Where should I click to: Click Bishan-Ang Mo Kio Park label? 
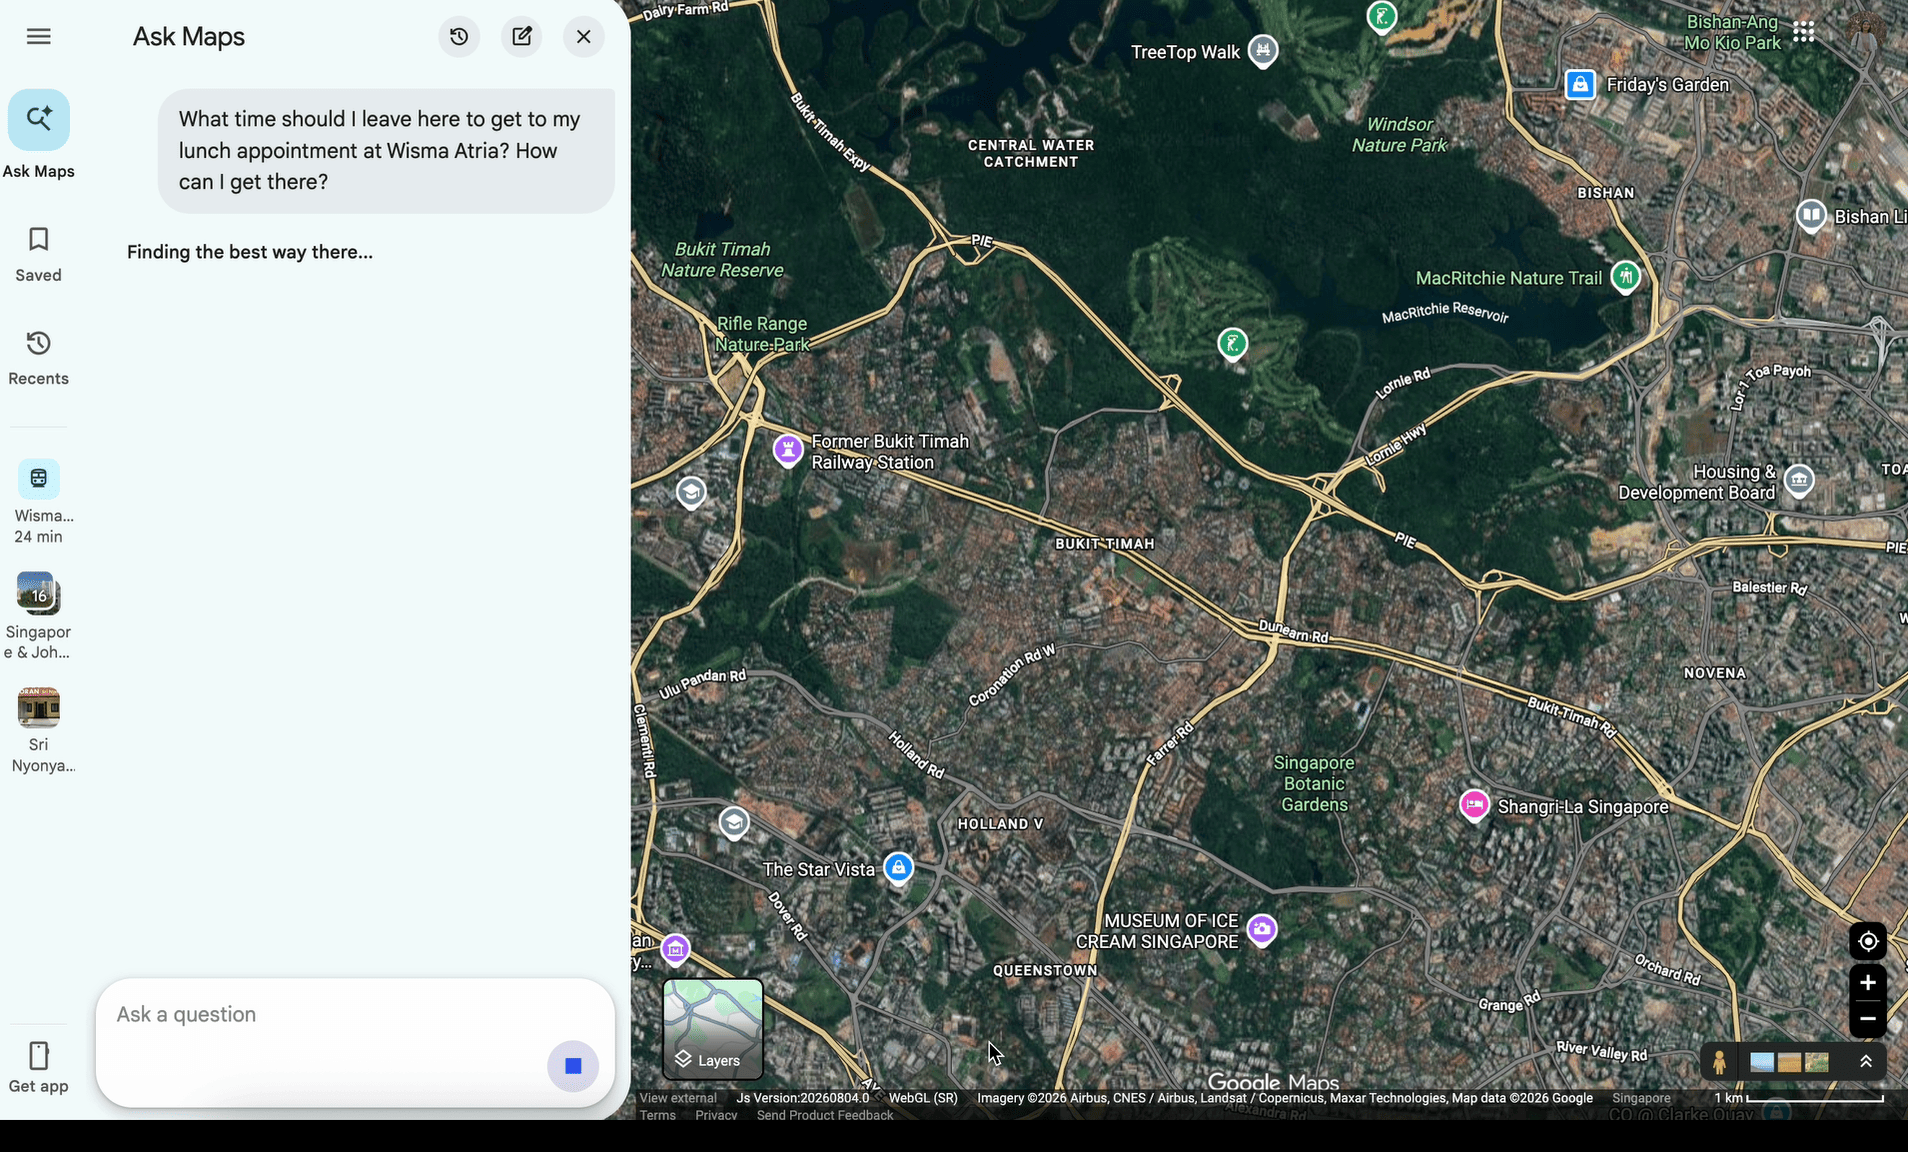coord(1732,33)
